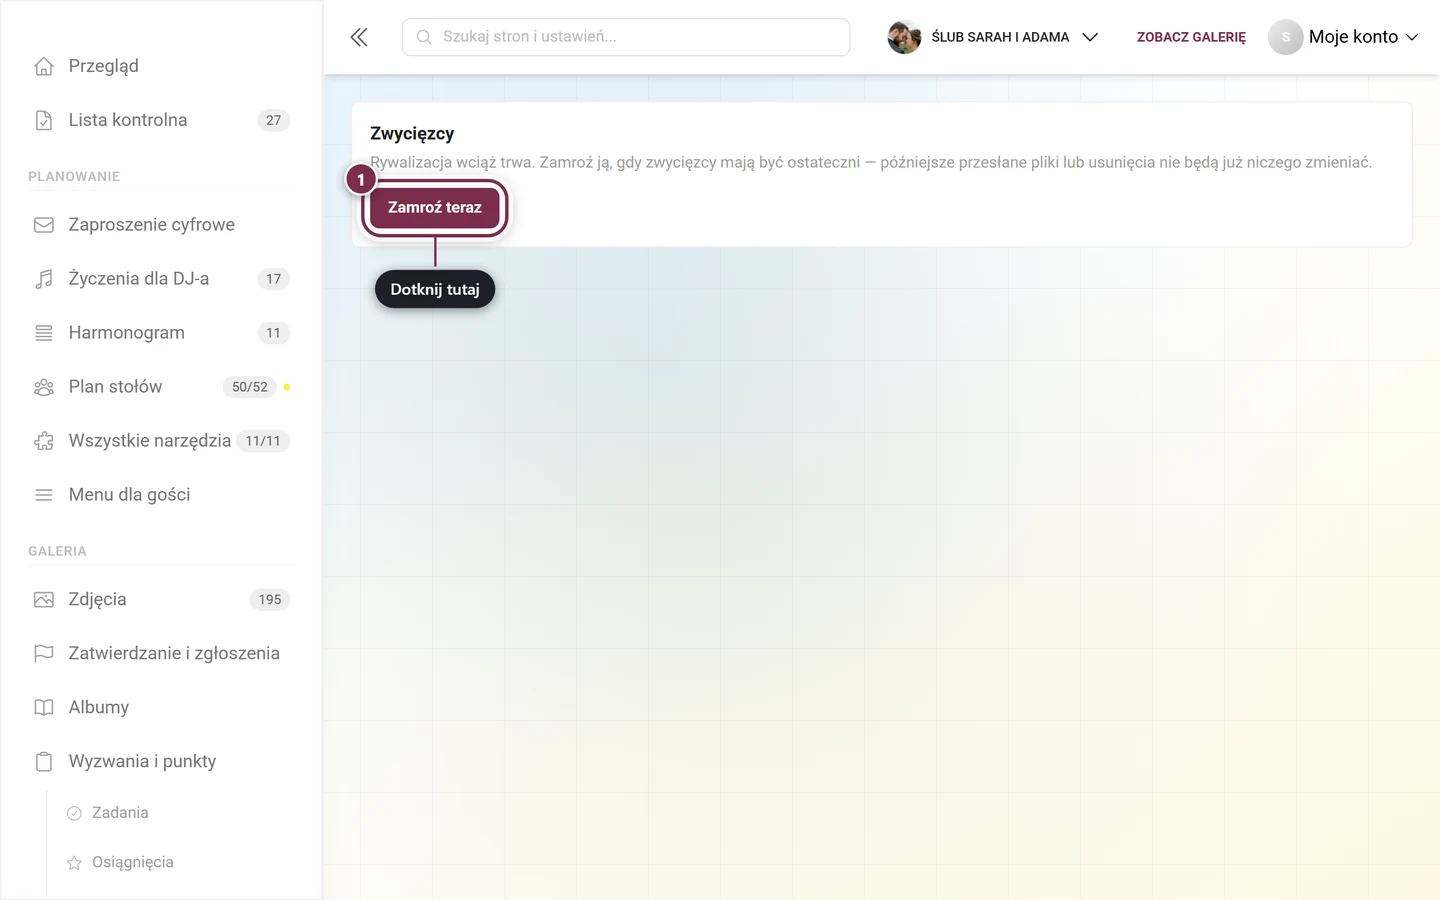Click the Menu dla gości hamburger icon
The image size is (1440, 900).
(44, 495)
